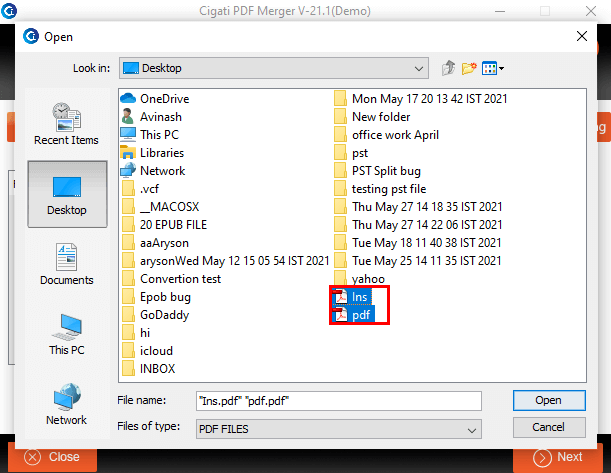This screenshot has width=611, height=473.
Task: Close the Open dialog with X
Action: [582, 36]
